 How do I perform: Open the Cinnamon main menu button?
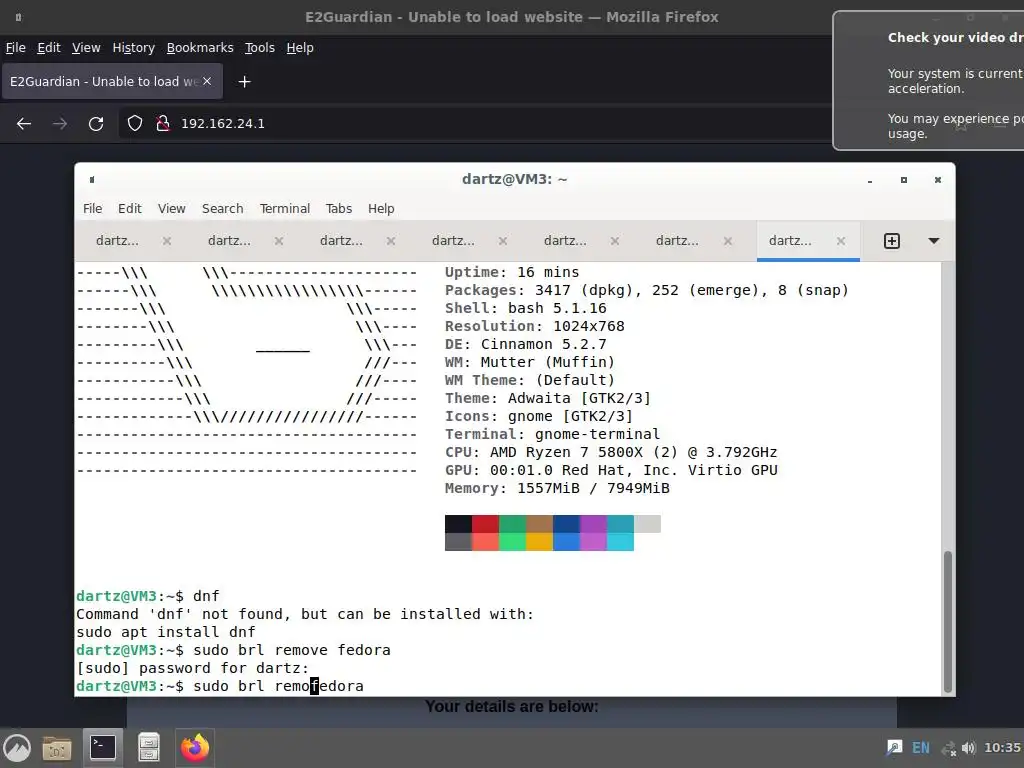click(17, 748)
